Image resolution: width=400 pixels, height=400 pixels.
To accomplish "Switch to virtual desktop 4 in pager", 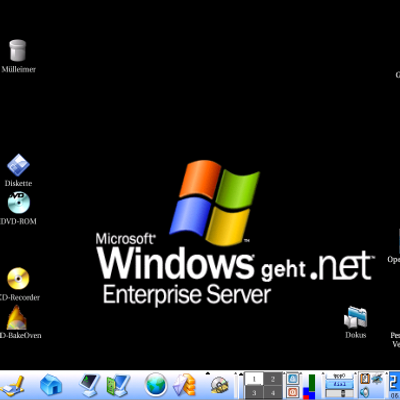I will click(x=273, y=392).
